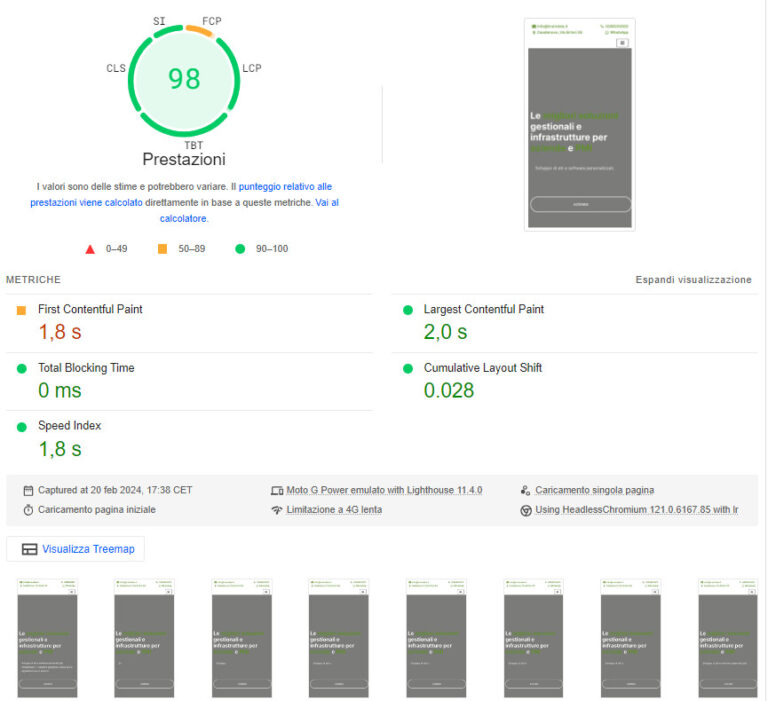This screenshot has height=701, width=768.
Task: Click the 'Visualizza Treemap' button
Action: [x=75, y=549]
